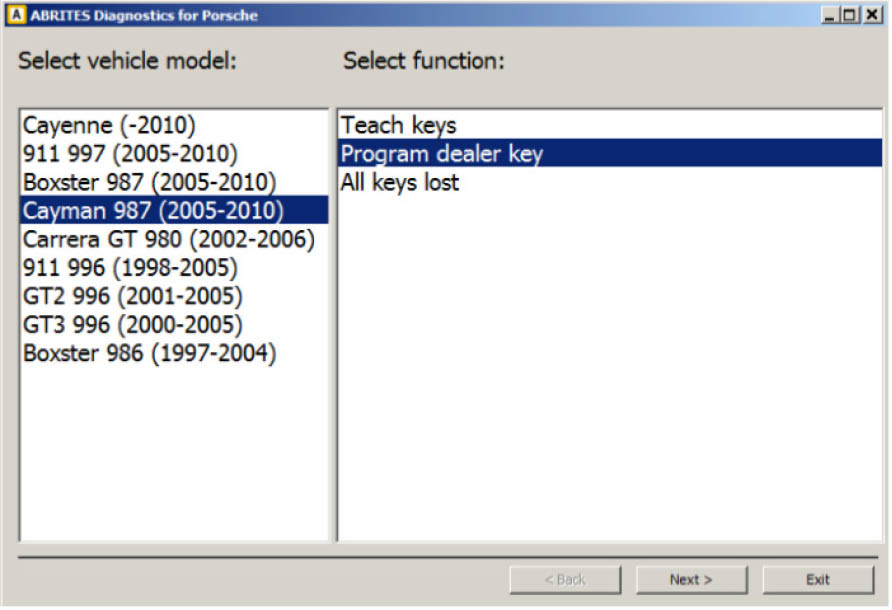This screenshot has height=610, width=892.
Task: Select Boxster 987 (2005-2010) model
Action: pyautogui.click(x=150, y=183)
